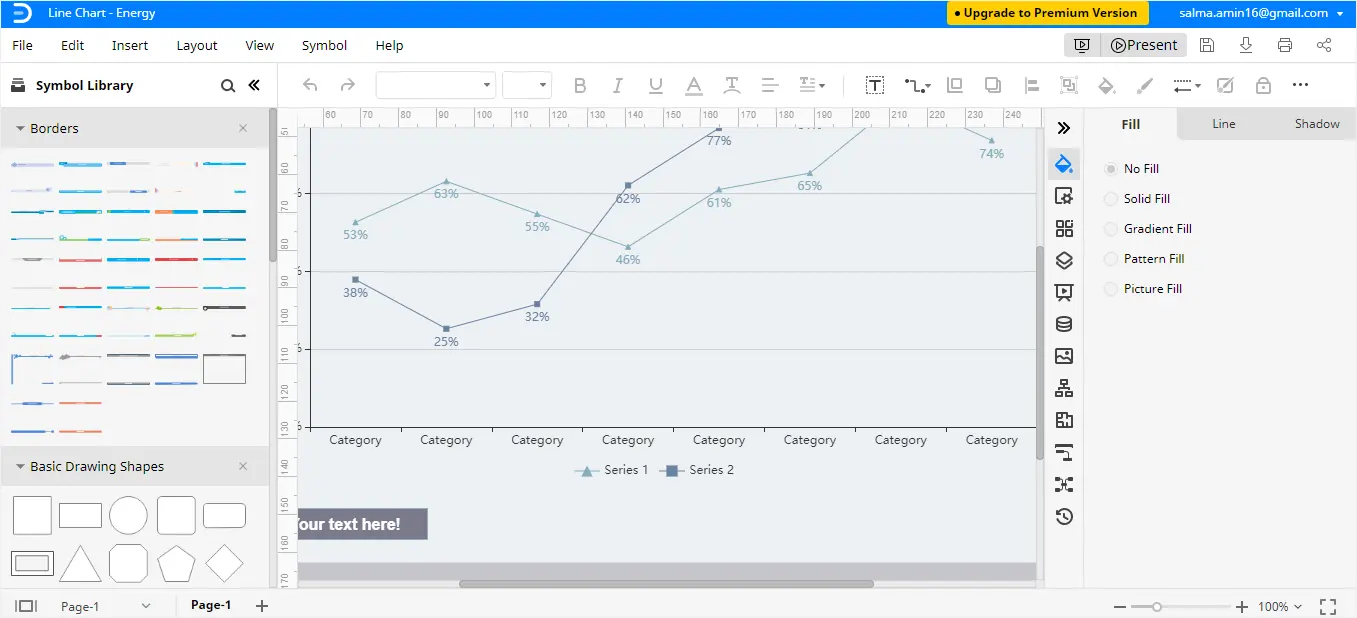Switch to the Shadow tab
This screenshot has height=618, width=1357.
(1316, 124)
